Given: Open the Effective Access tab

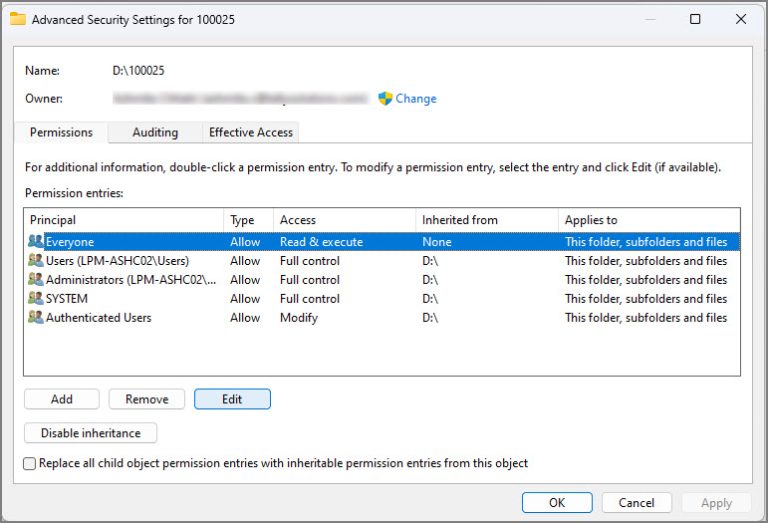Looking at the screenshot, I should (x=250, y=132).
